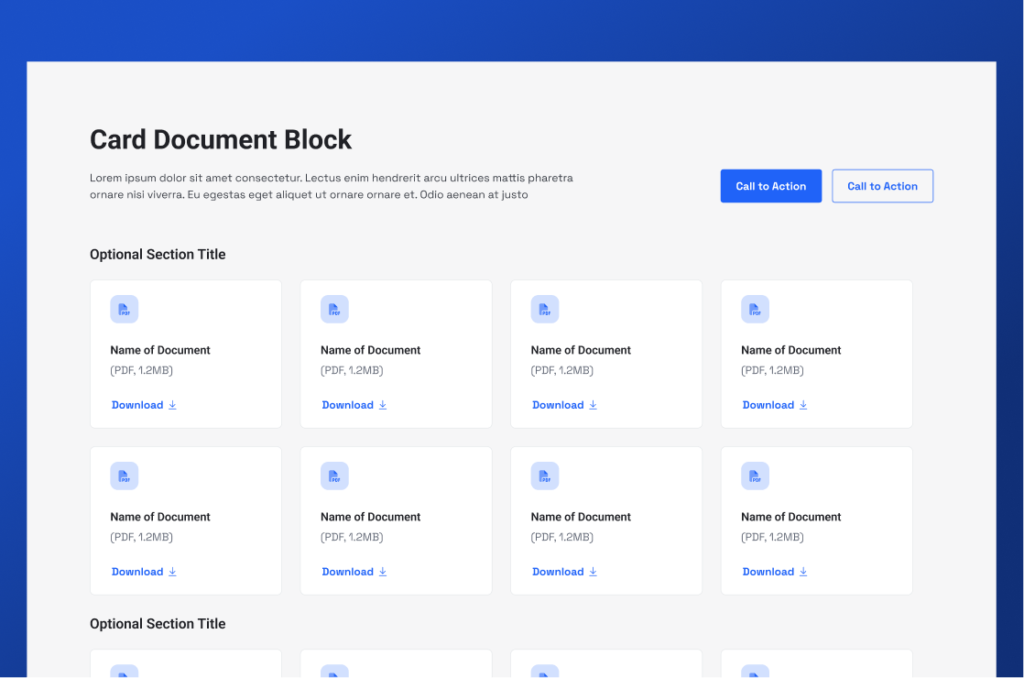Click Download on the second top-row card

coord(347,405)
